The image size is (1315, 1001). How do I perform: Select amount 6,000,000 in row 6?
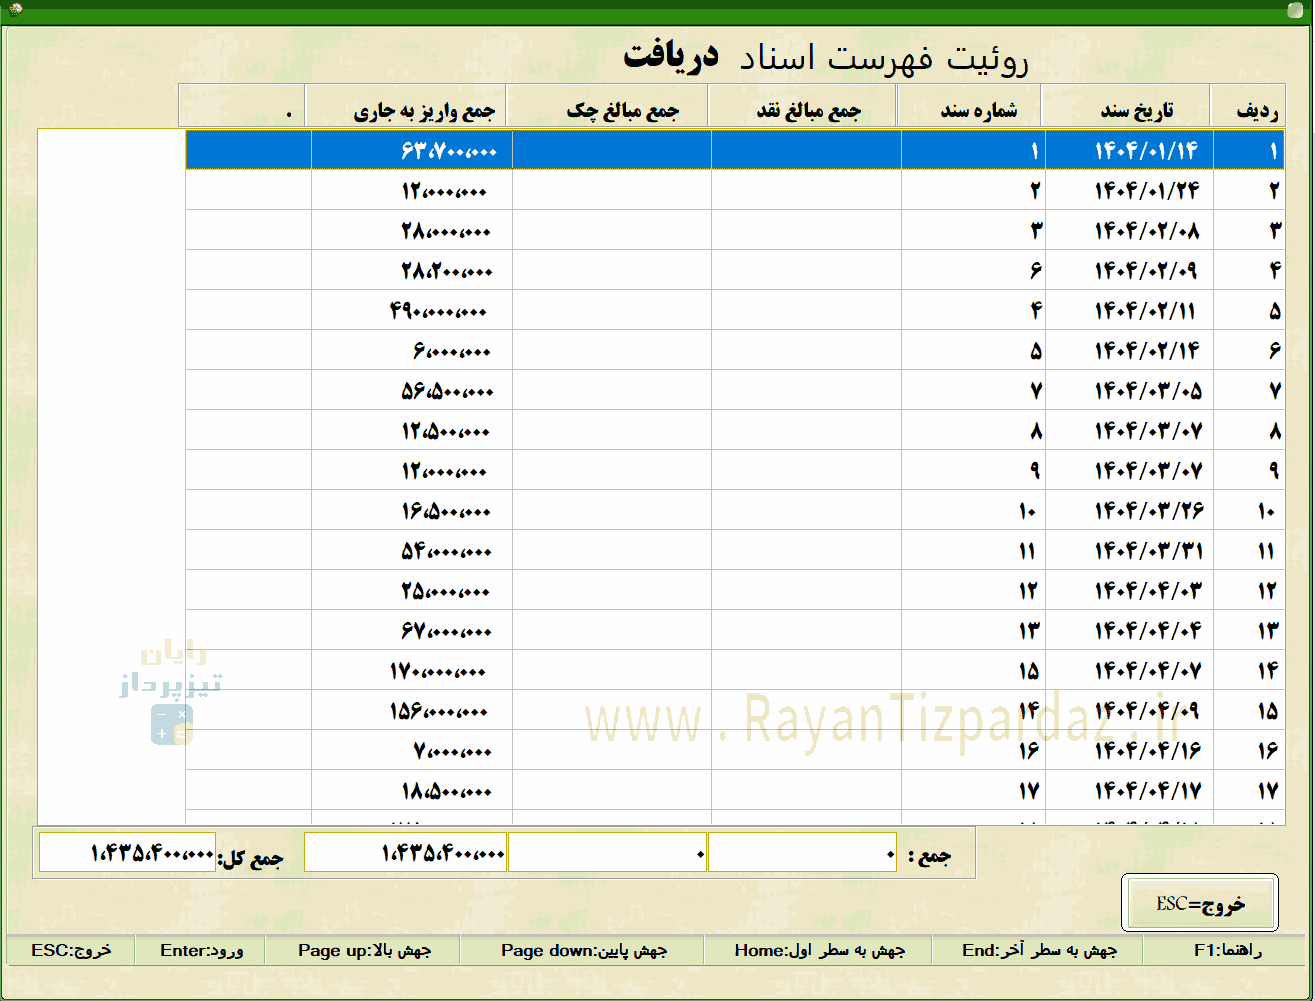point(412,350)
